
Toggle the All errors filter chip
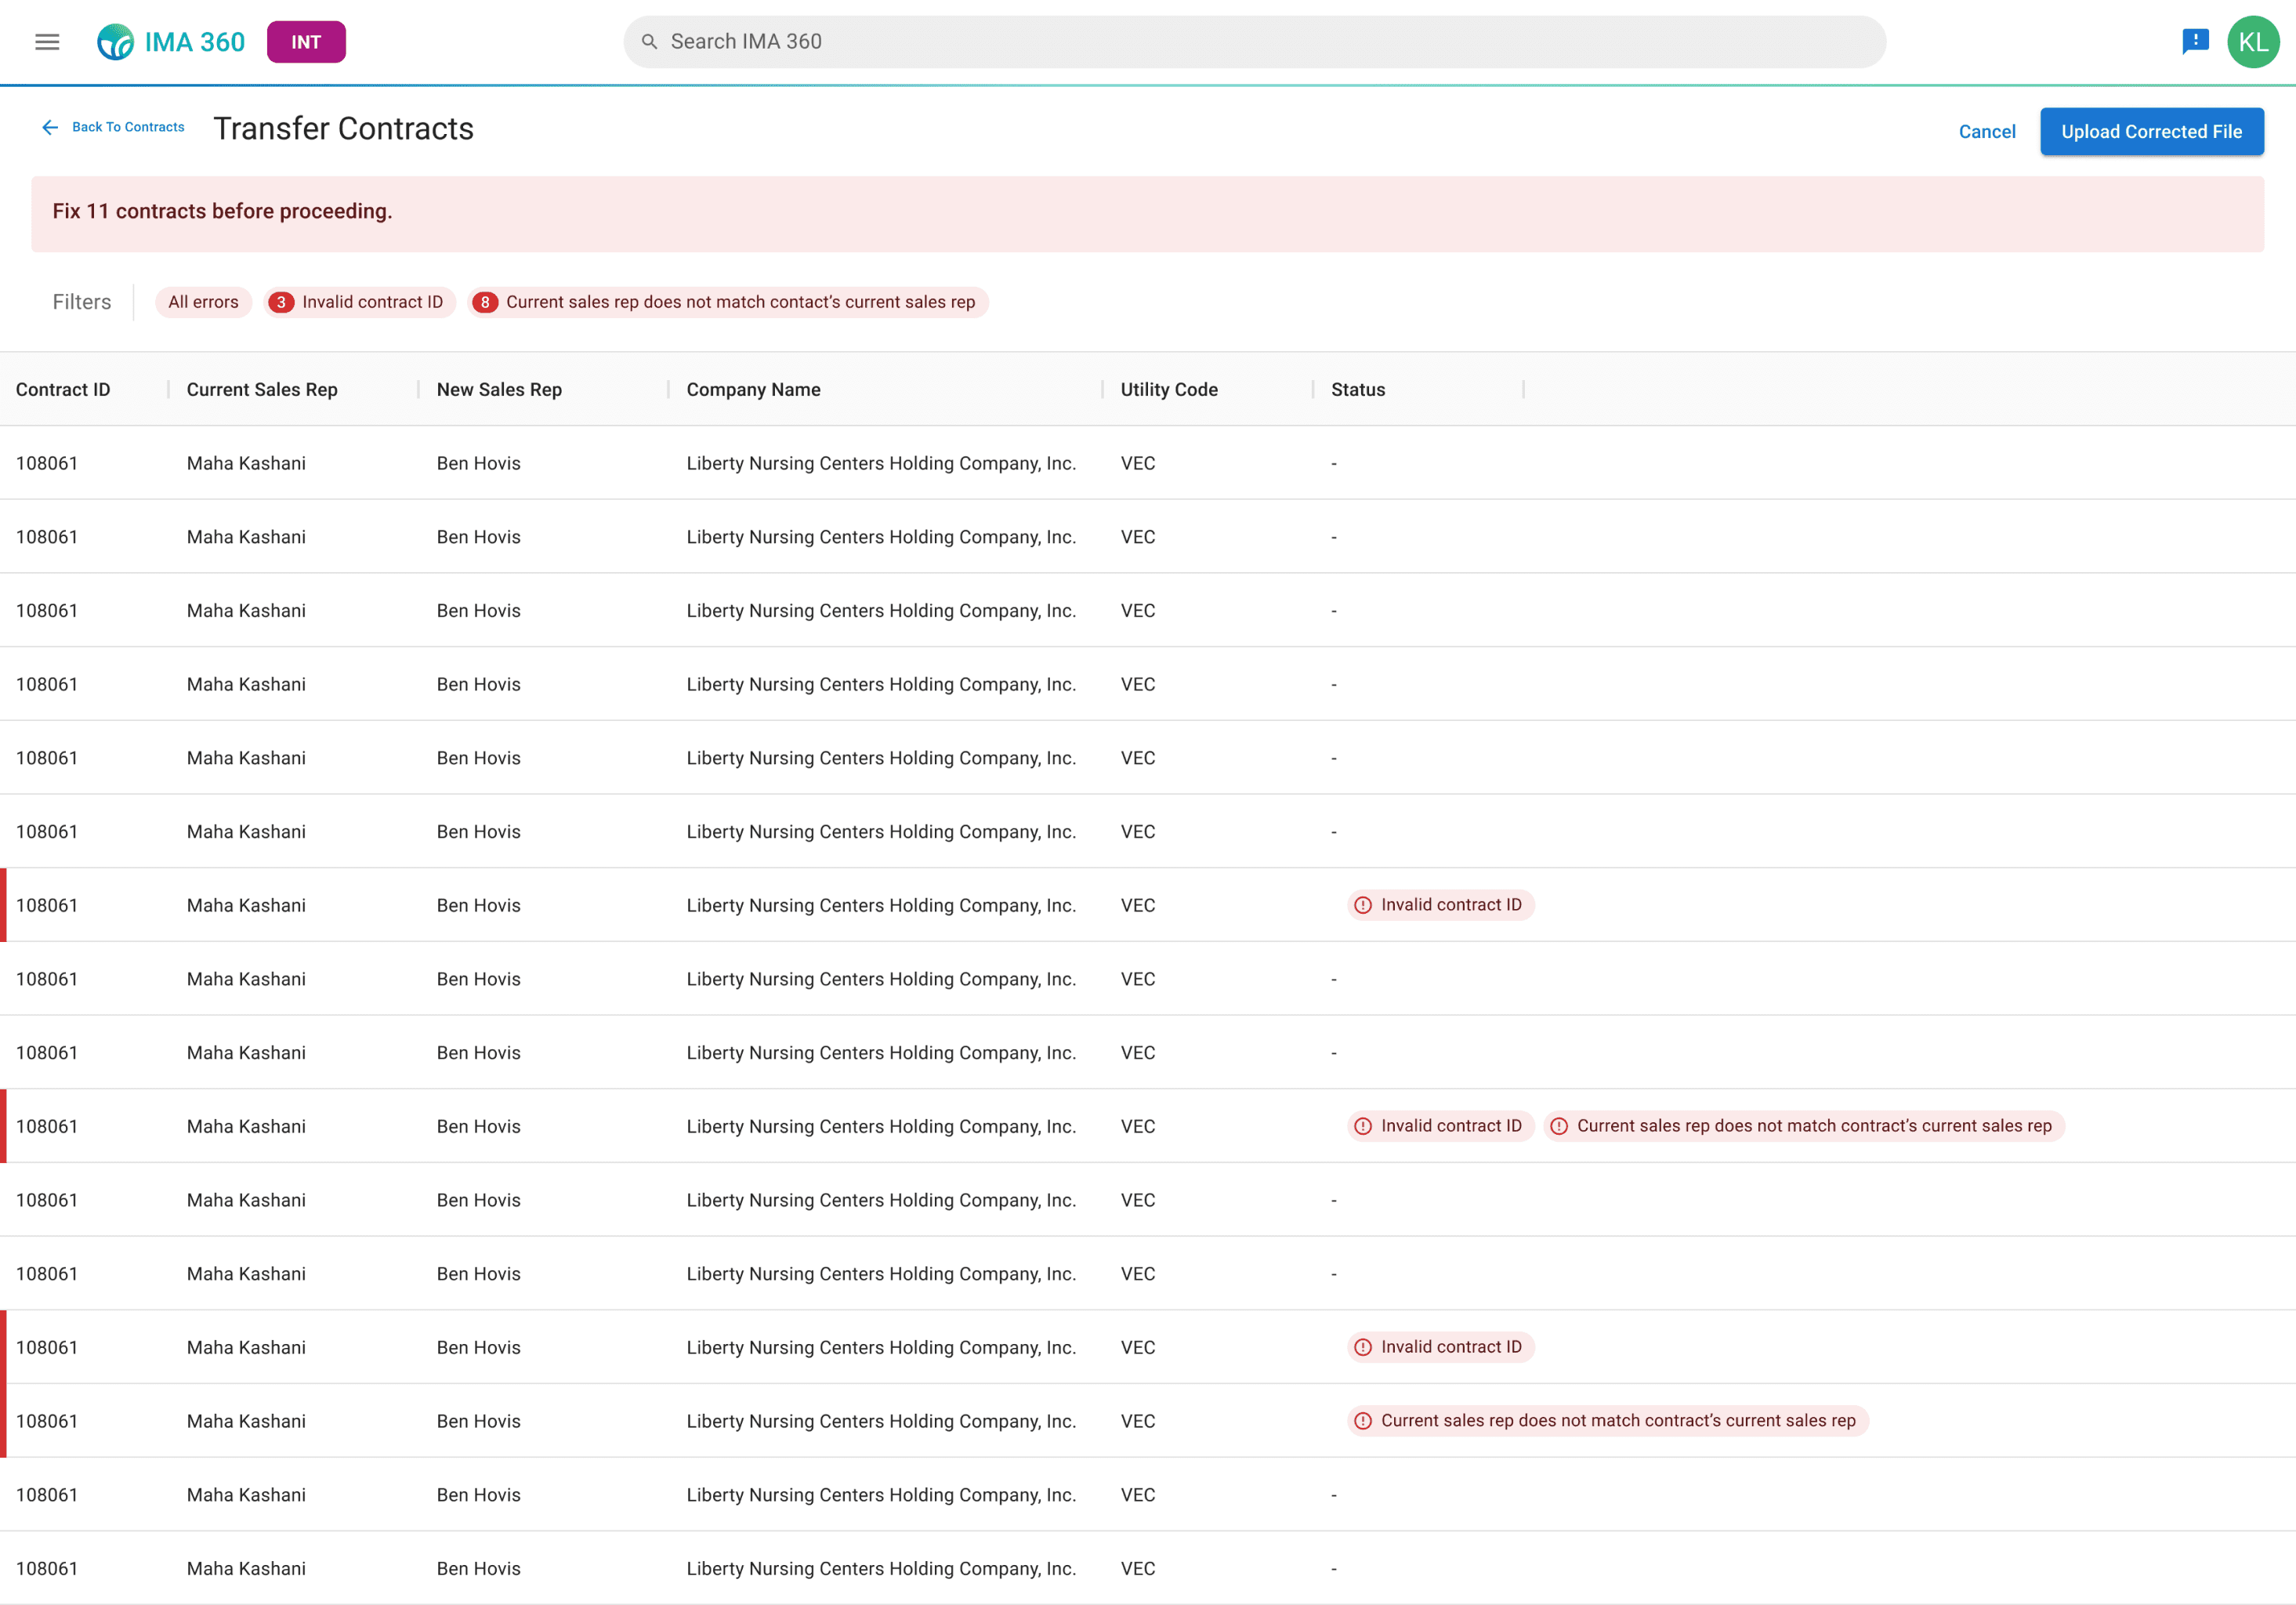tap(203, 302)
